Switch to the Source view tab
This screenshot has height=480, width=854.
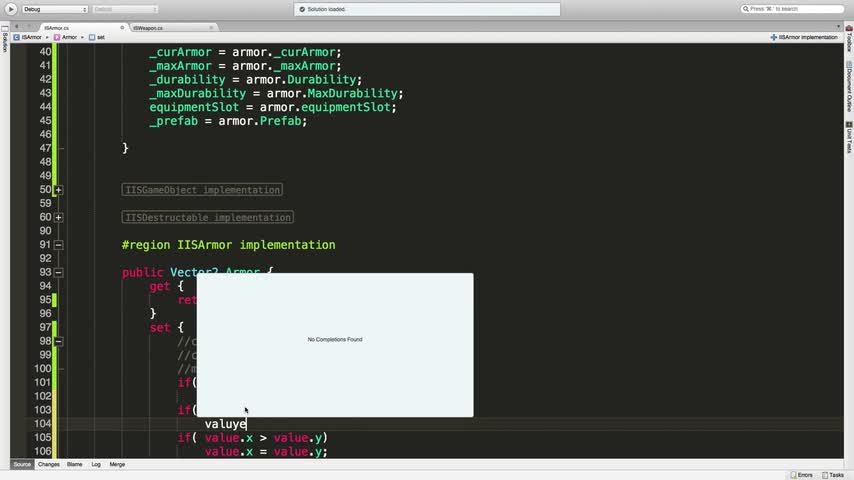pyautogui.click(x=22, y=465)
